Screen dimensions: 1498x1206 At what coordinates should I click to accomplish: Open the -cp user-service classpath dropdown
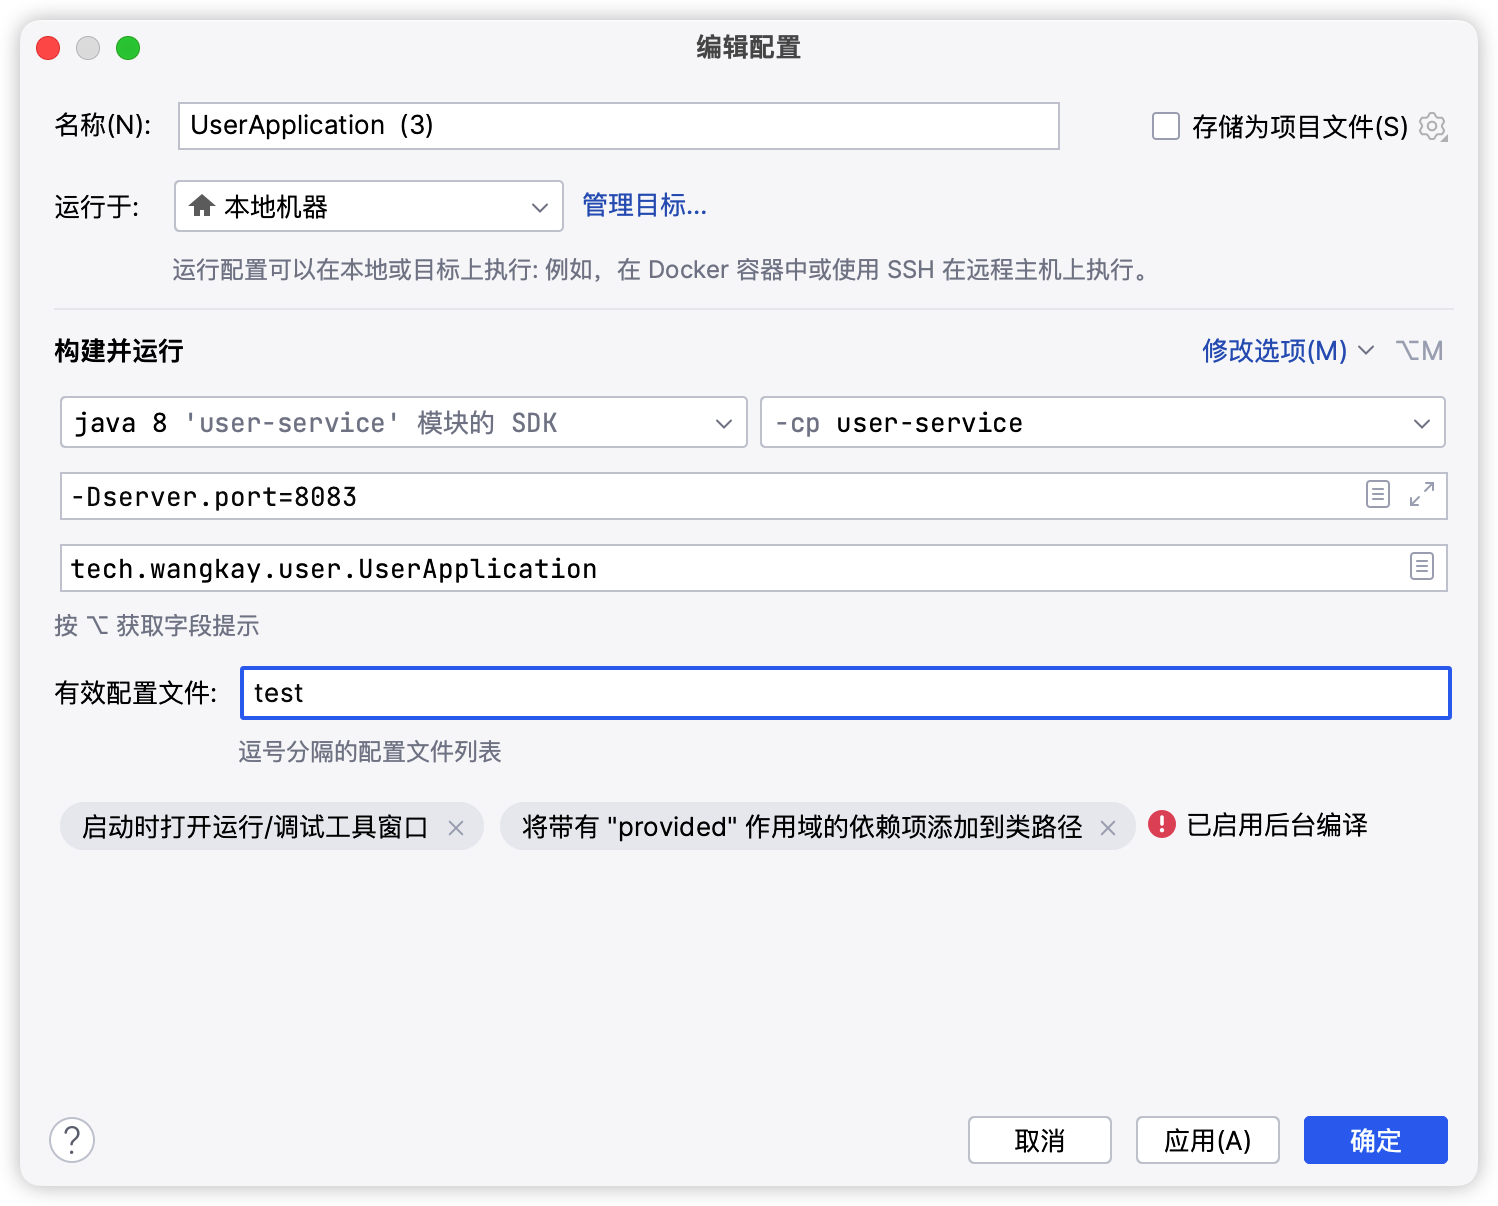(1103, 422)
